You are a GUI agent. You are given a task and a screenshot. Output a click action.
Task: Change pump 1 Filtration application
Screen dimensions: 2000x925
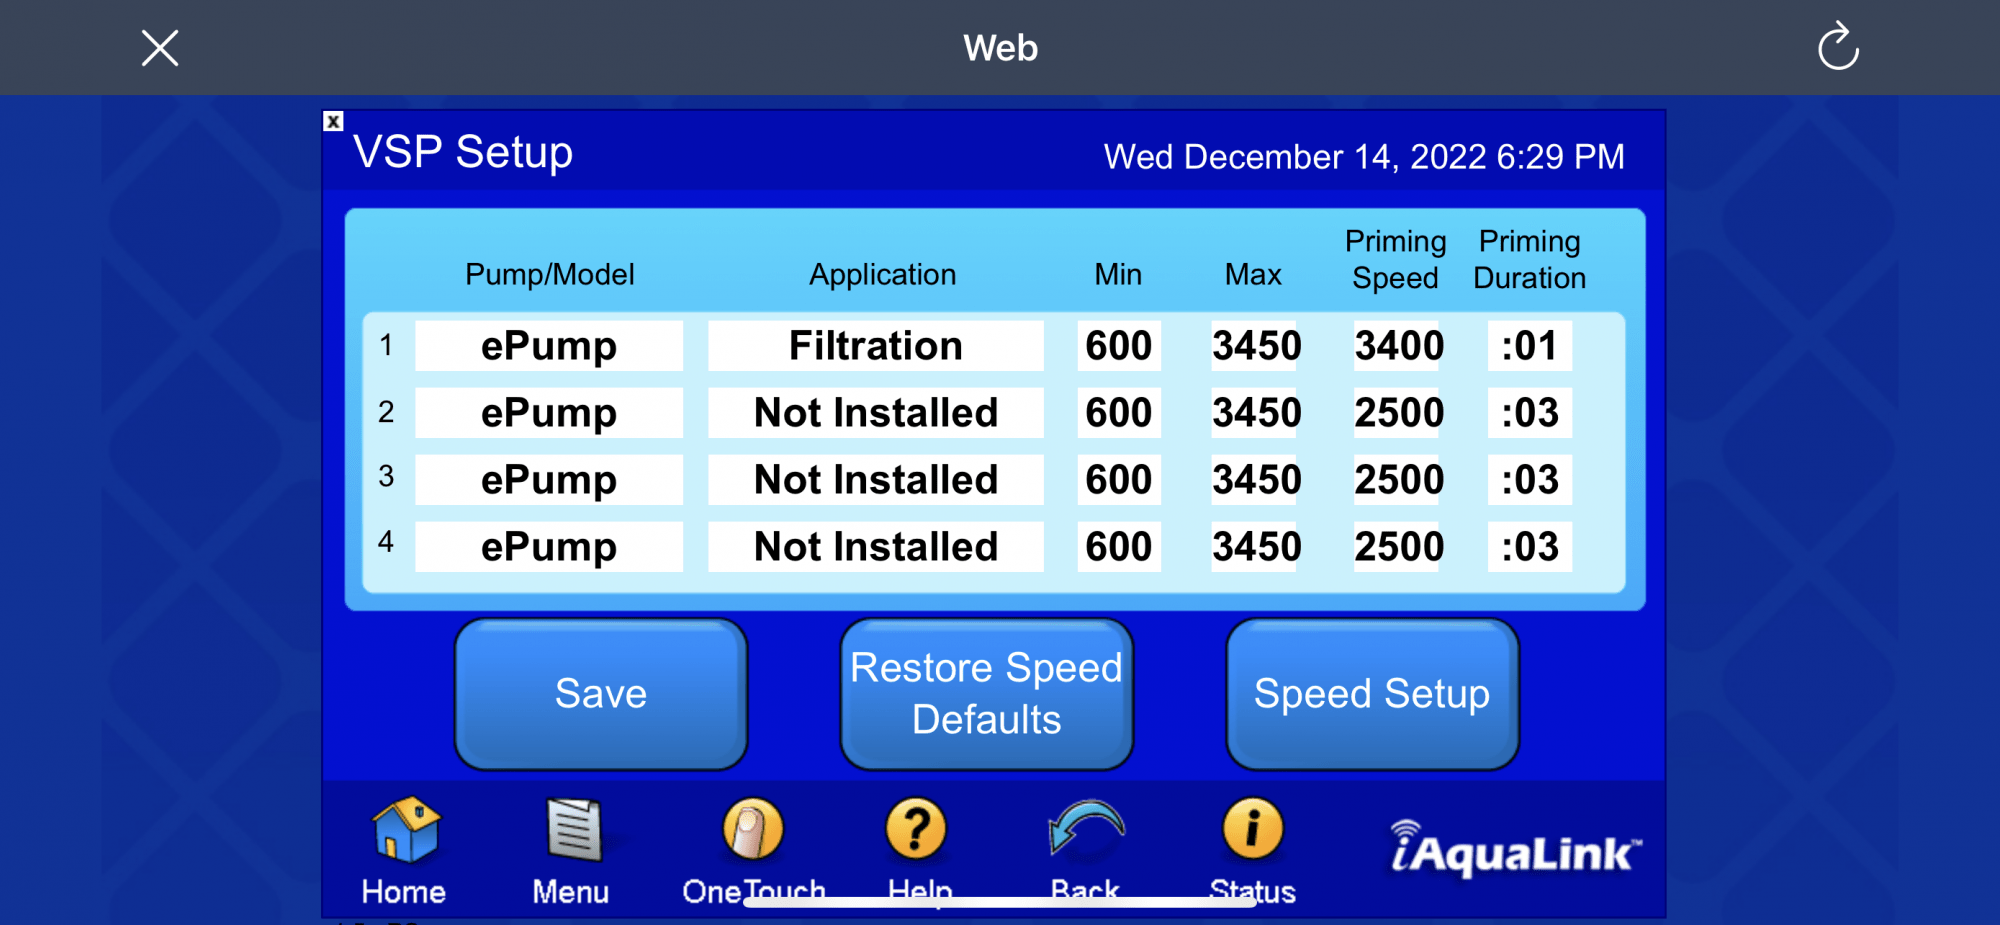(876, 346)
